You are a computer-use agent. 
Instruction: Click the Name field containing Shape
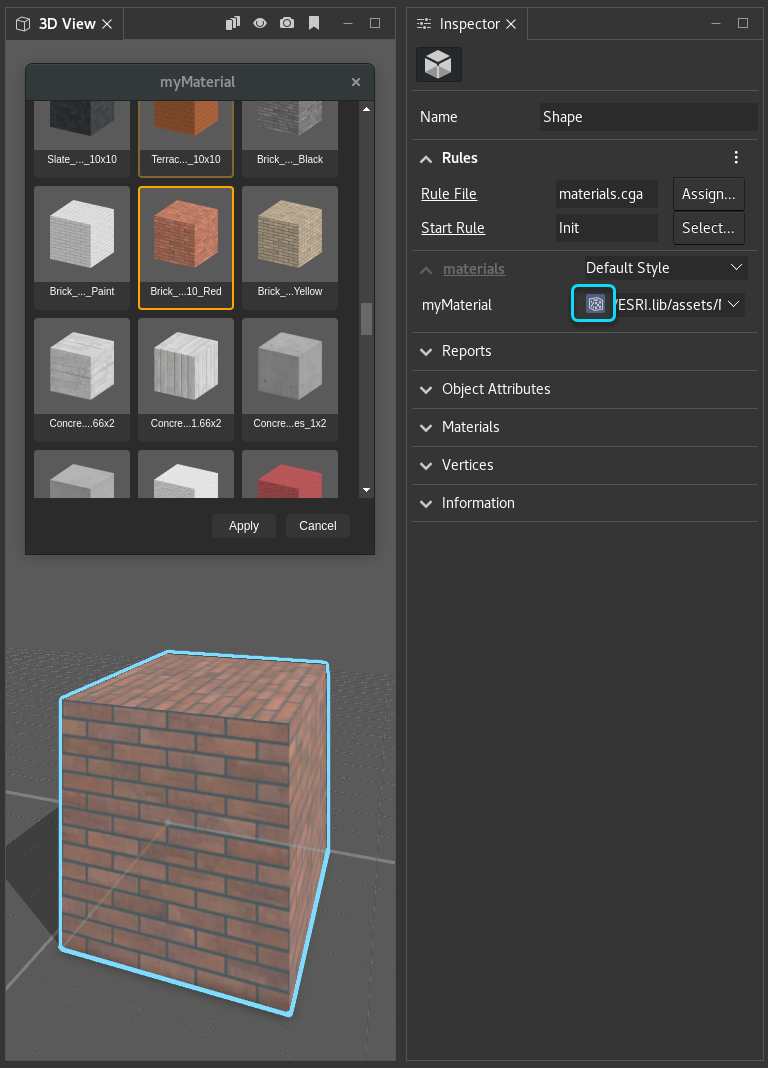tap(647, 117)
